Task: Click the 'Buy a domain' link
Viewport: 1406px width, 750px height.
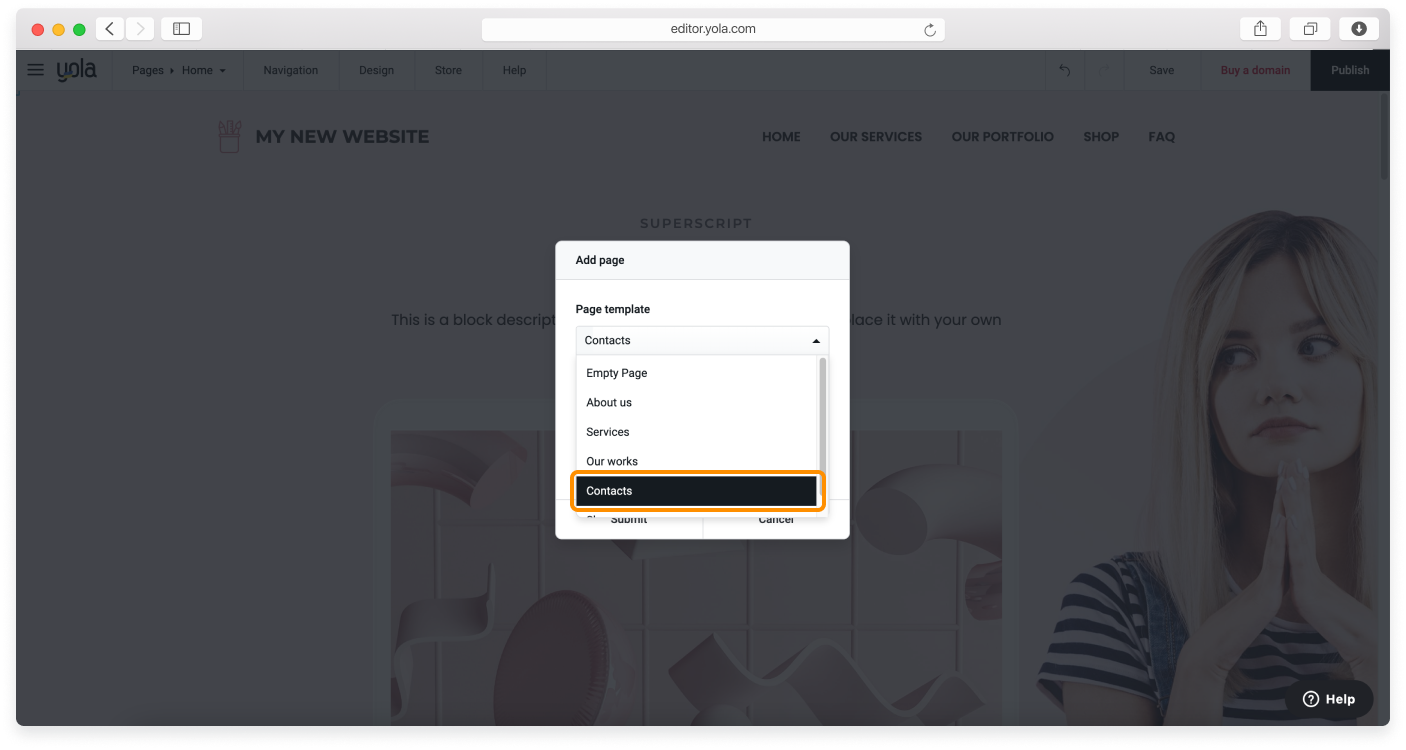Action: 1254,70
